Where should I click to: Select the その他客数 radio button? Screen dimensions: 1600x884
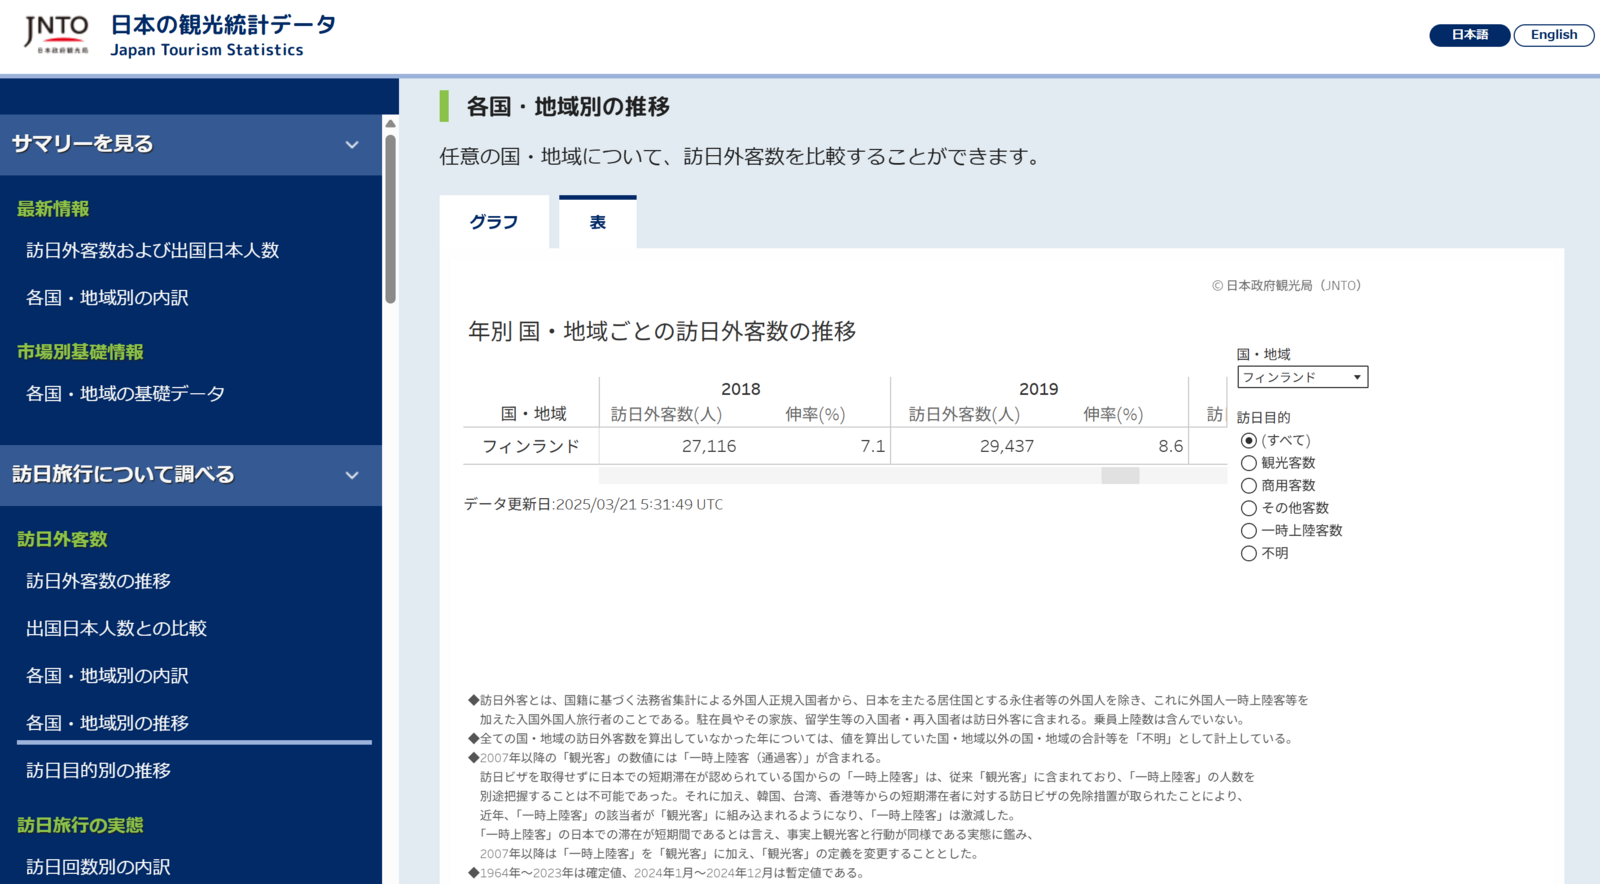[x=1248, y=508]
